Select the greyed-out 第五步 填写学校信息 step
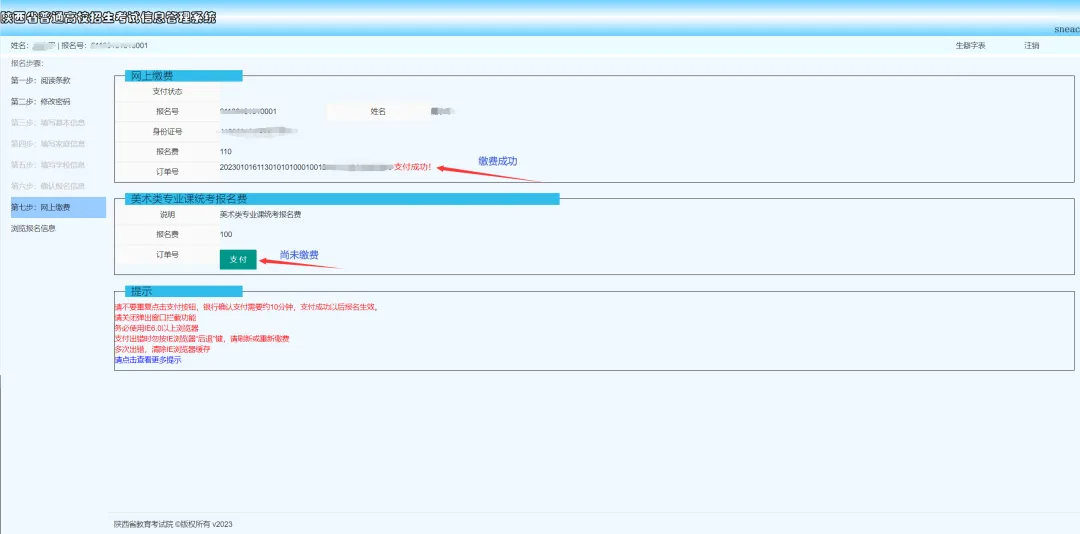Screen dimensions: 1080x534 pyautogui.click(x=48, y=165)
